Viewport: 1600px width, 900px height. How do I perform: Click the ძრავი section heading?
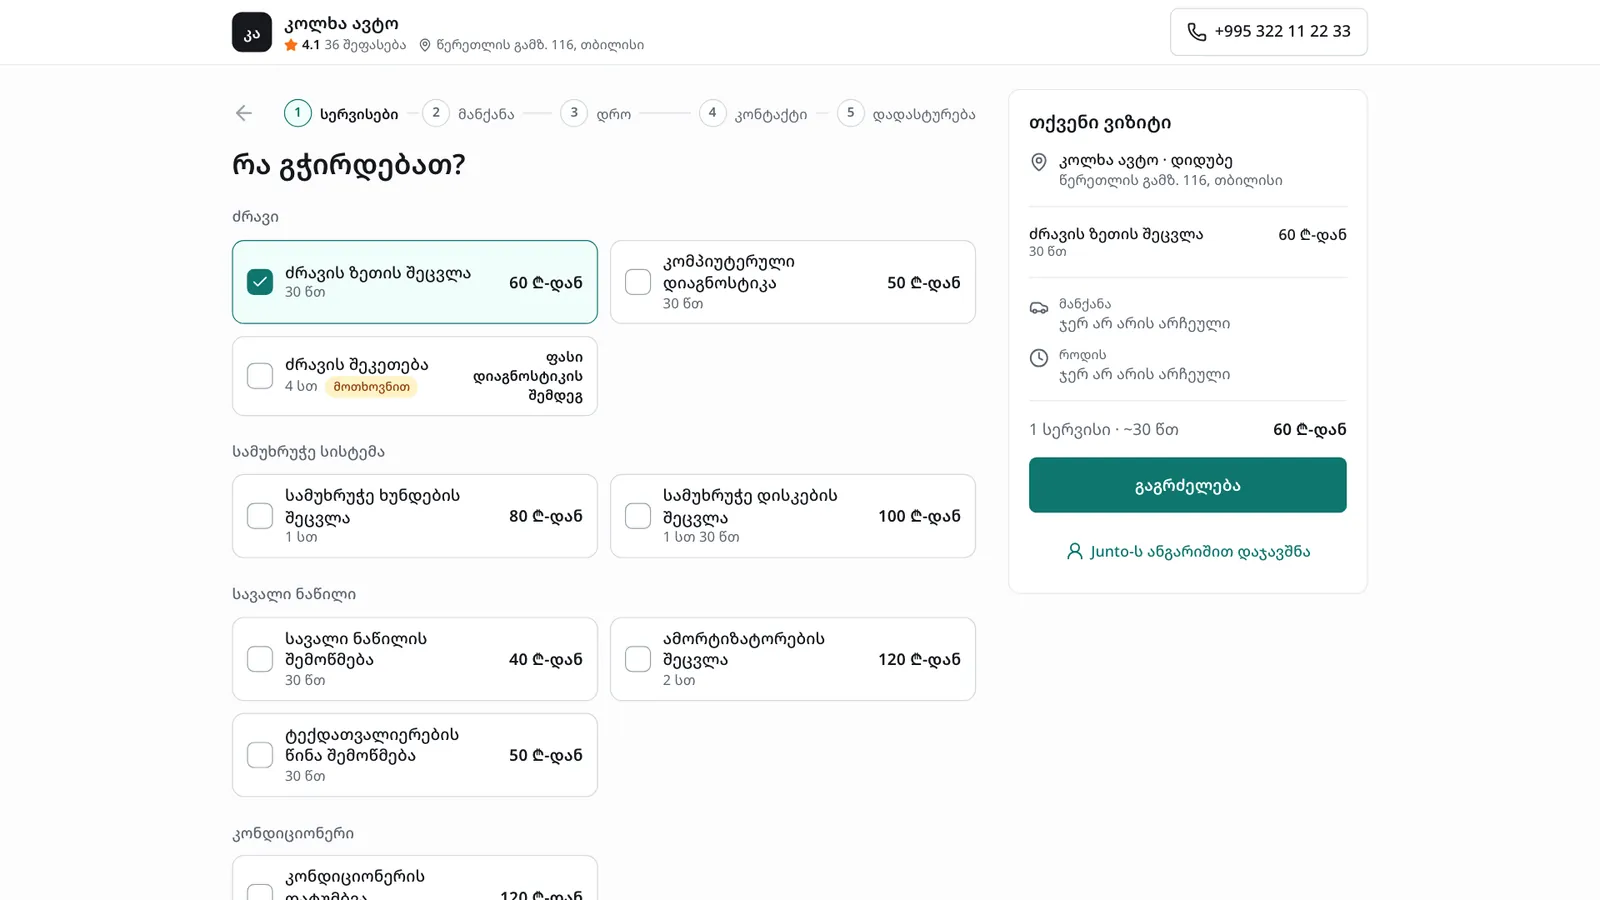pyautogui.click(x=255, y=217)
